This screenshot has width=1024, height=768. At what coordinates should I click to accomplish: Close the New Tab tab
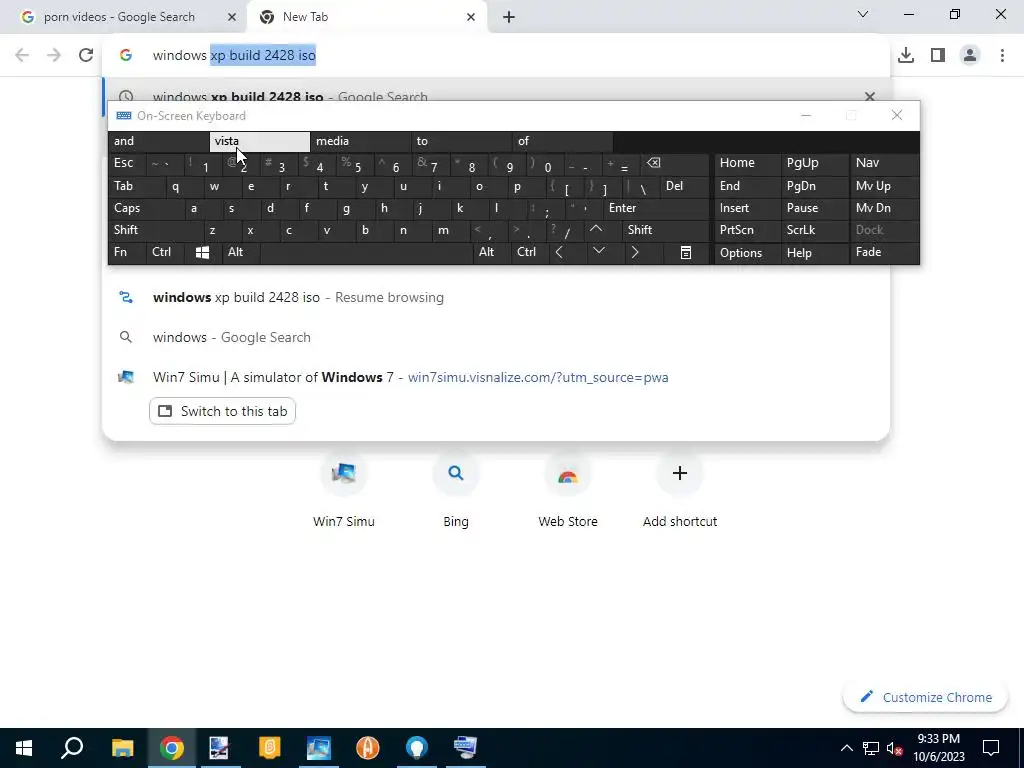(471, 17)
